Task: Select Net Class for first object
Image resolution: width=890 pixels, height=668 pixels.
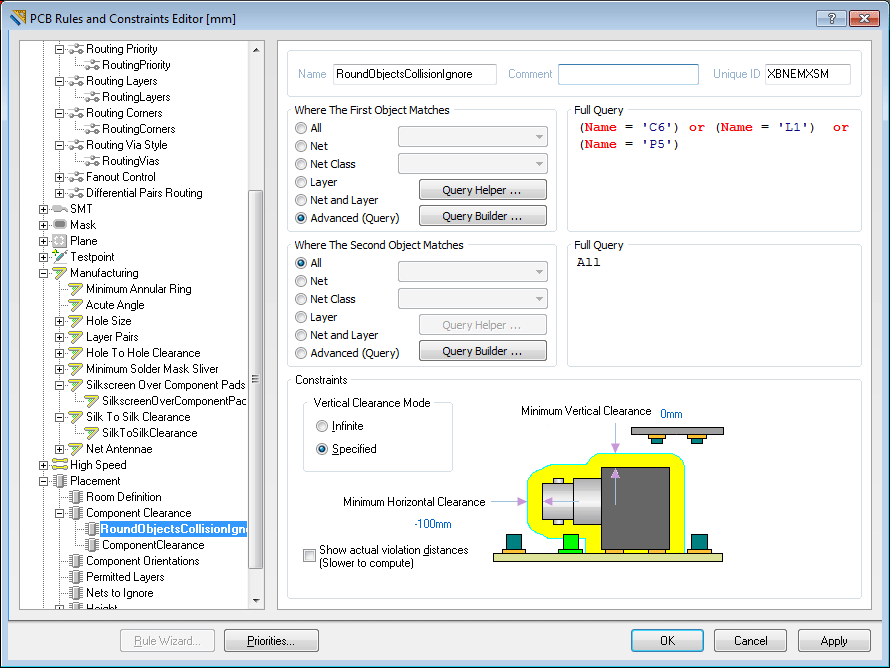Action: (x=301, y=164)
